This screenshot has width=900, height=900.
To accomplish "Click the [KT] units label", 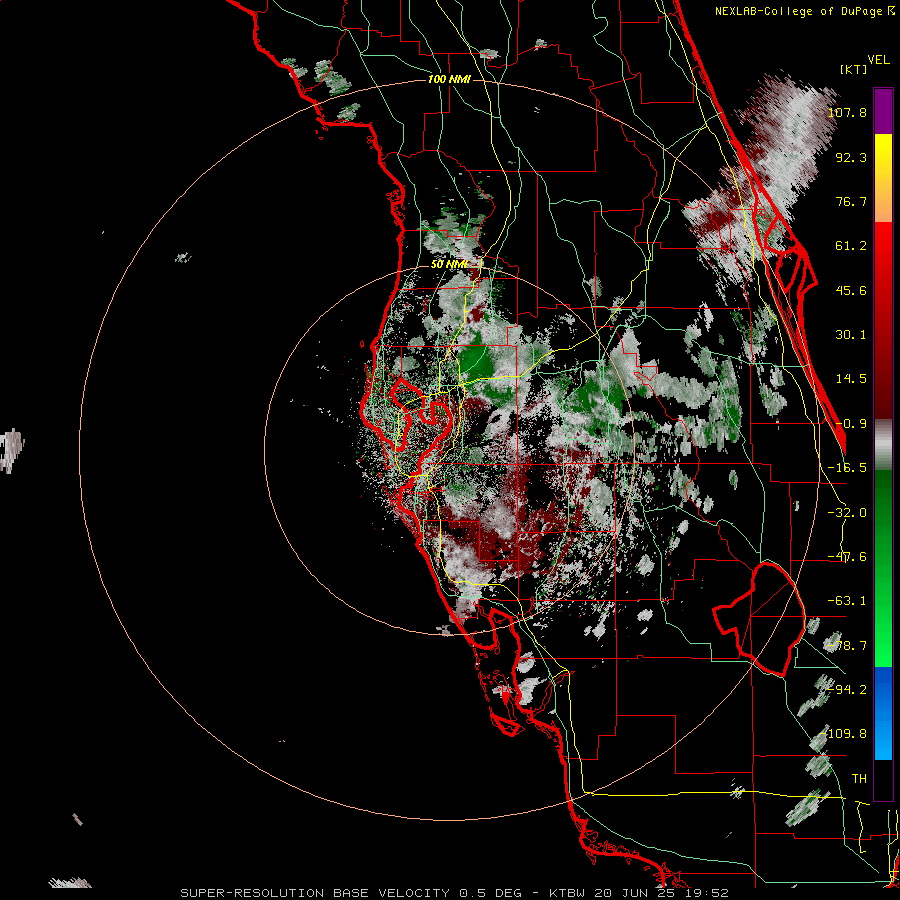I will (854, 69).
